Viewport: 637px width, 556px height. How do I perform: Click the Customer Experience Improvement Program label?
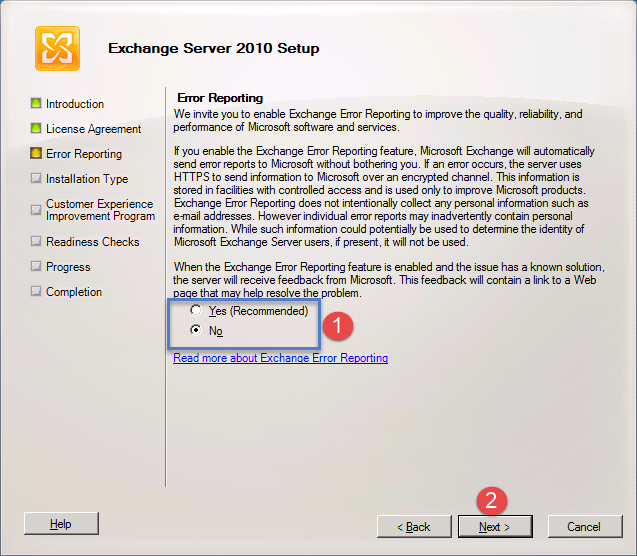(100, 210)
